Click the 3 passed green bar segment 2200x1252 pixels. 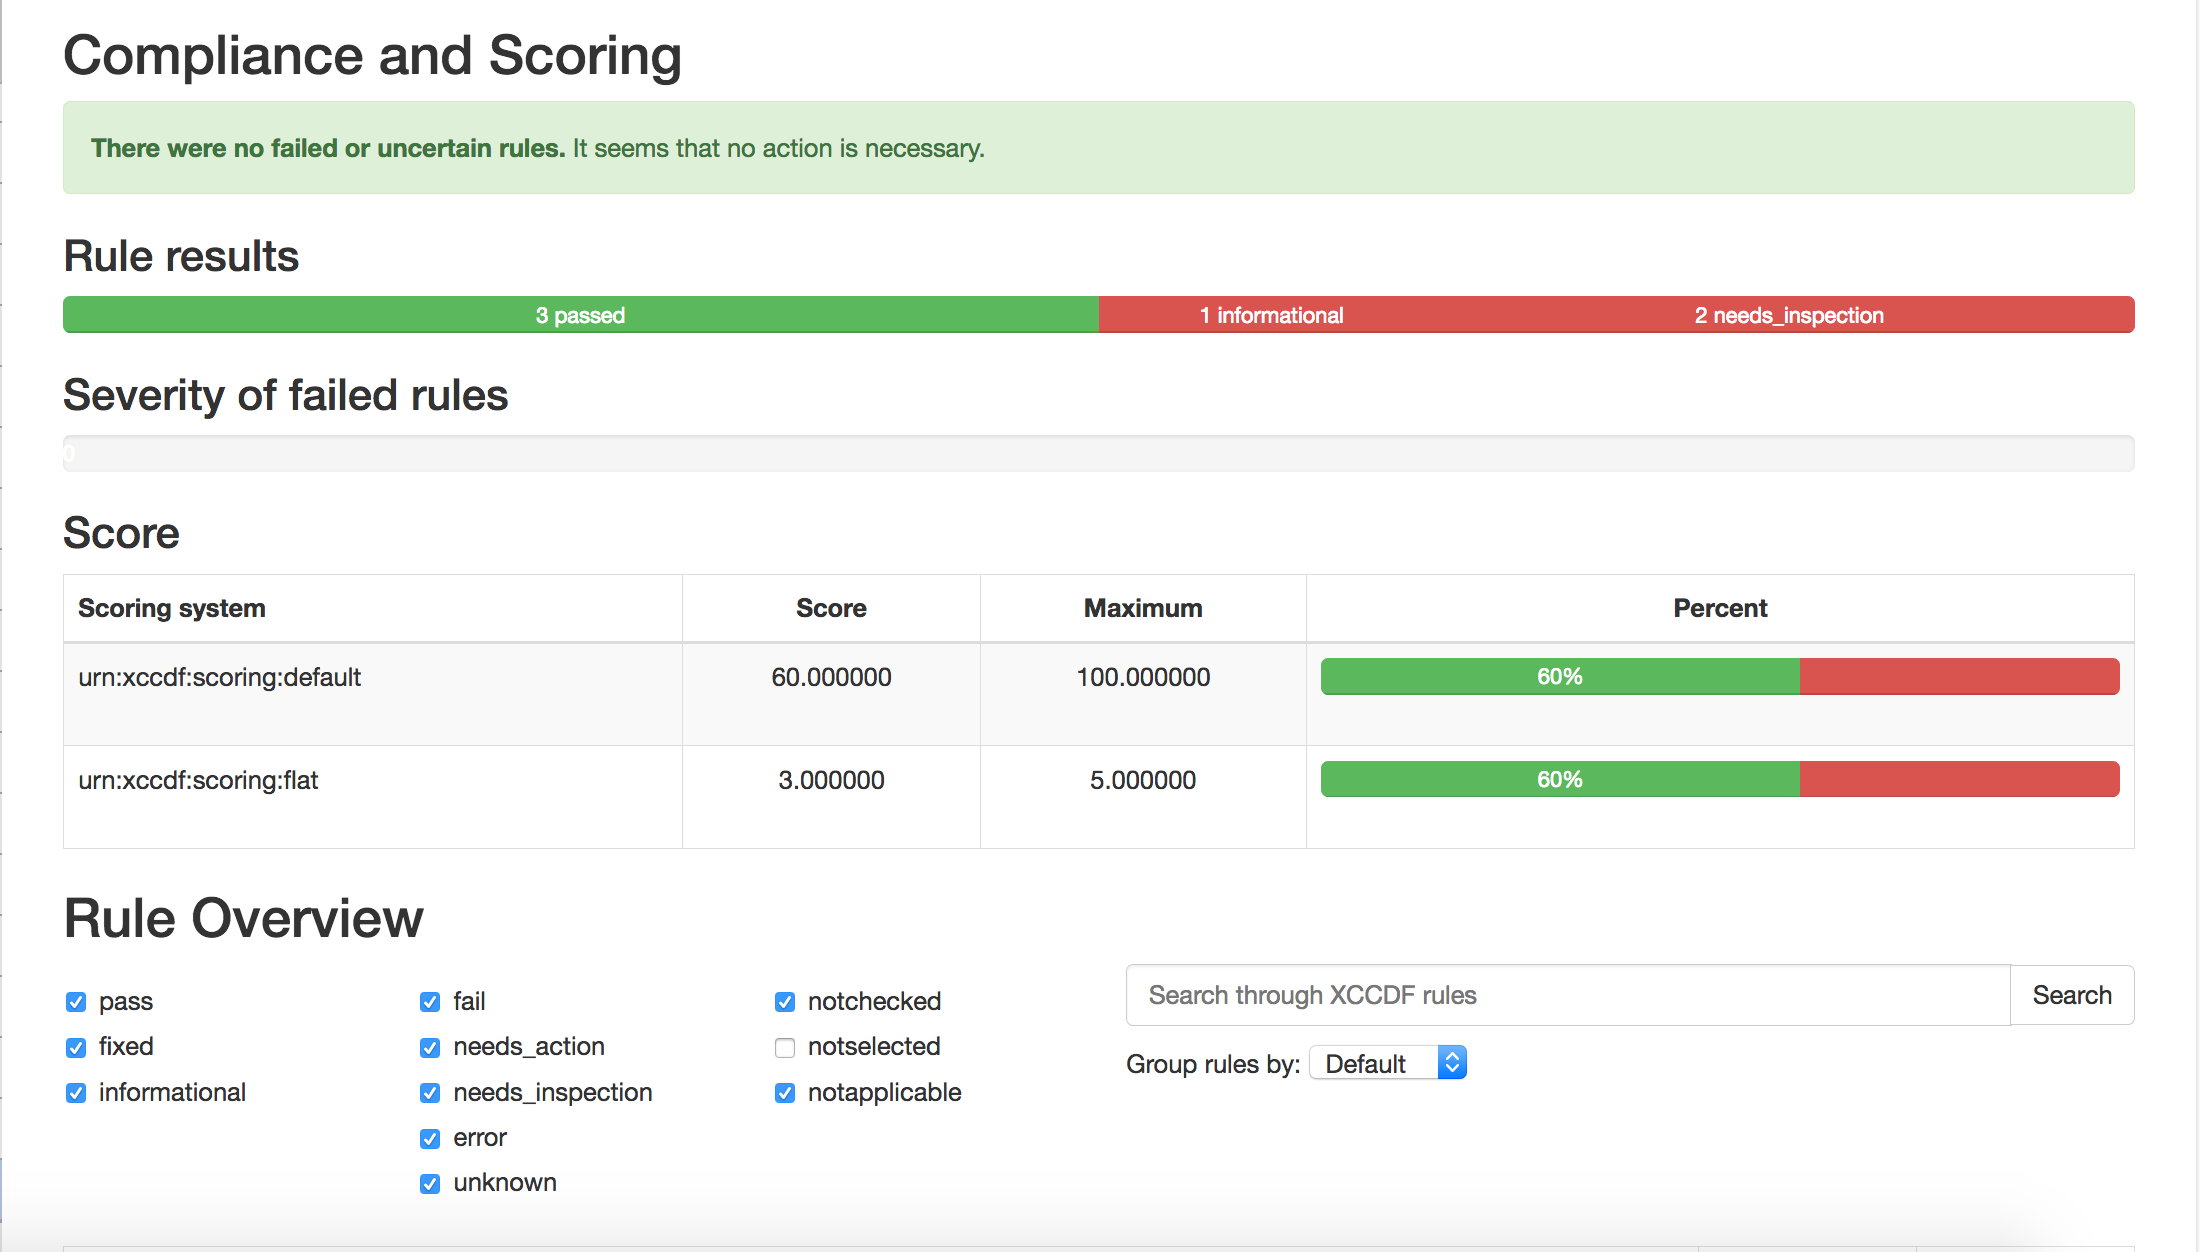(x=580, y=315)
